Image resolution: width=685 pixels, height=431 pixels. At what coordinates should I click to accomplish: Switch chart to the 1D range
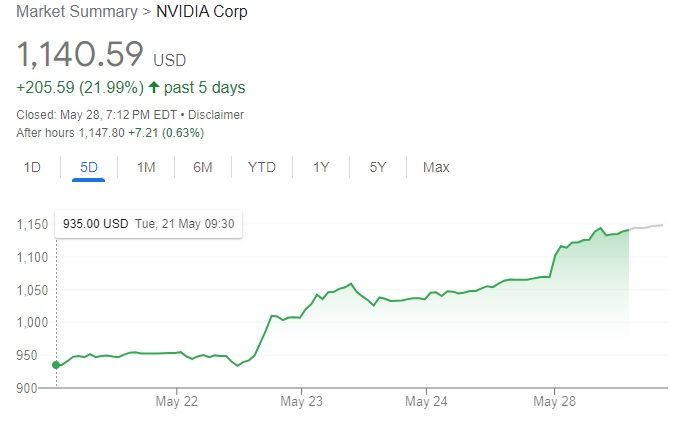coord(32,167)
